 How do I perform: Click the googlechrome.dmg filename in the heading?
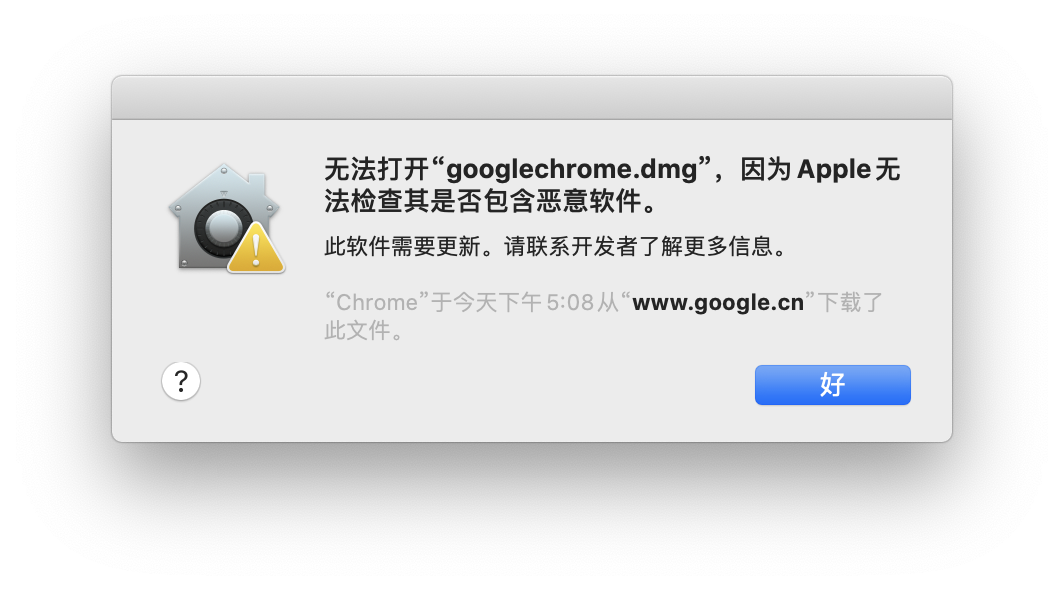pyautogui.click(x=571, y=169)
